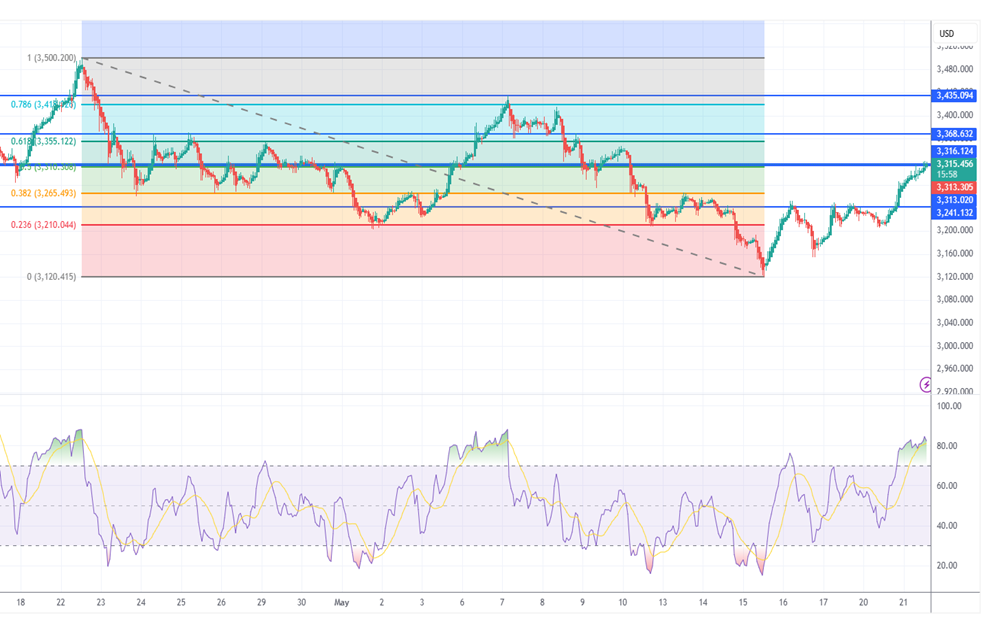
Task: Click the red Fibonacci zone color area
Action: (x=423, y=251)
